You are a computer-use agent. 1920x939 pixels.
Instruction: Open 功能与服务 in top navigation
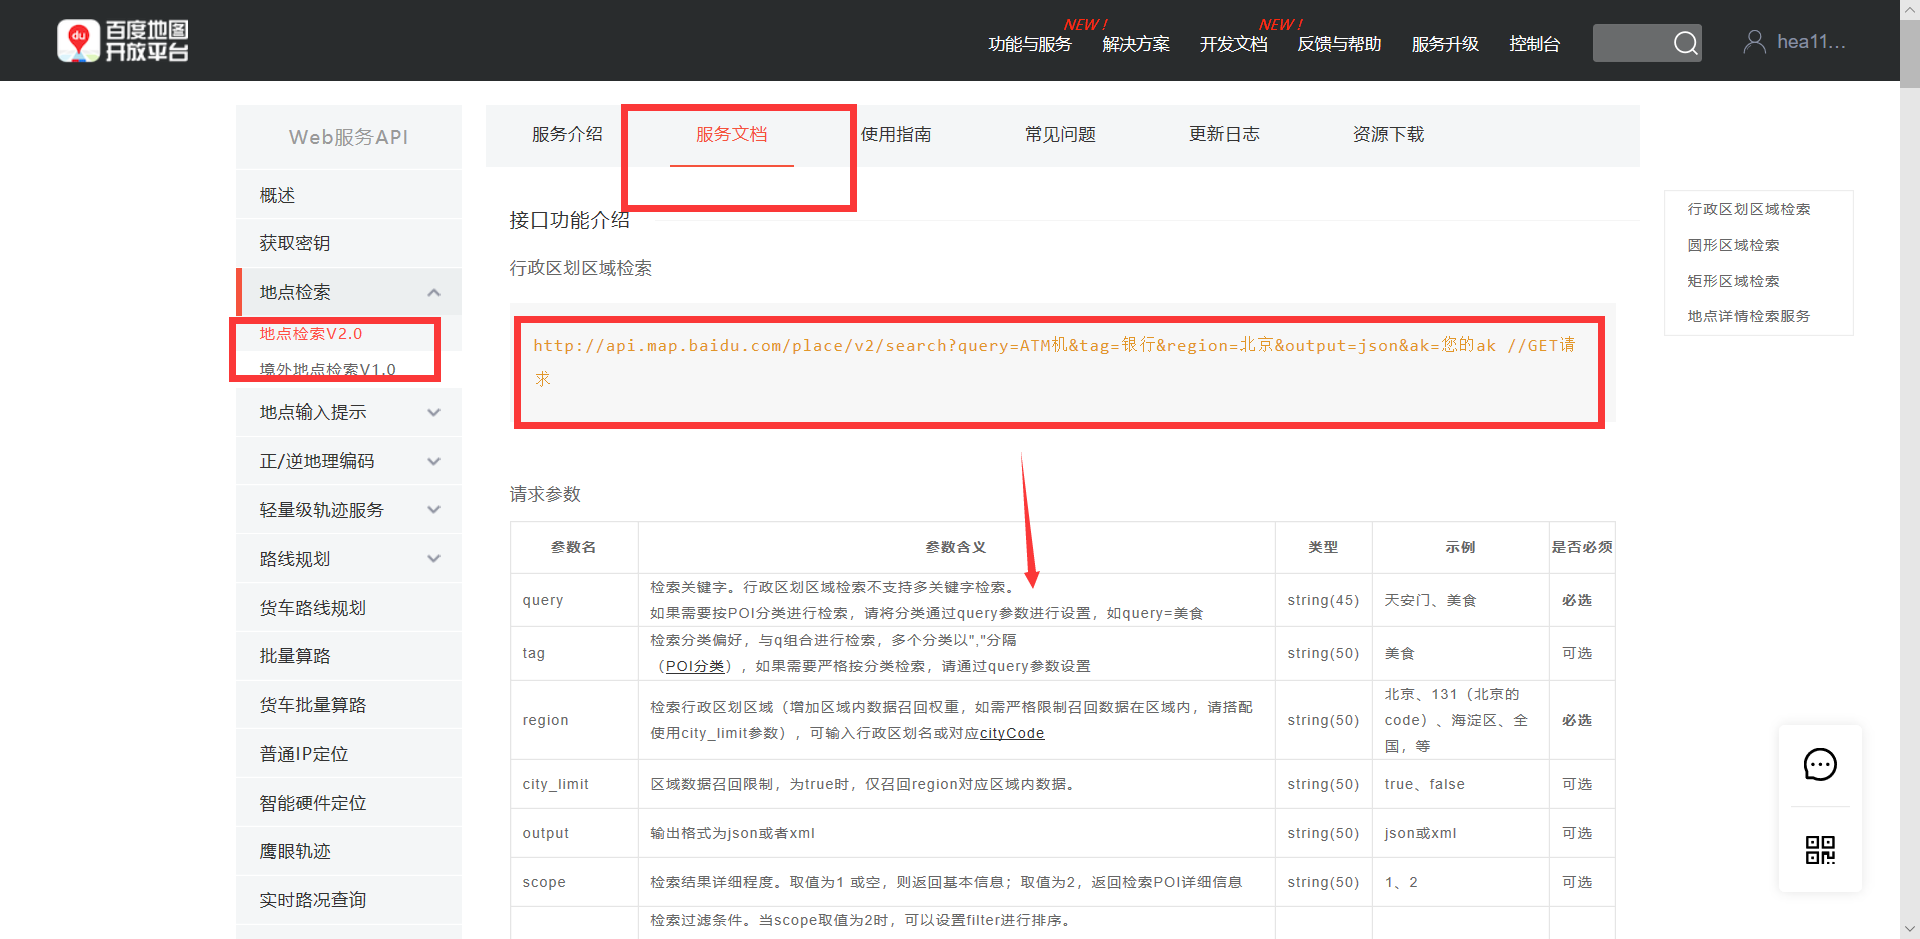1030,44
